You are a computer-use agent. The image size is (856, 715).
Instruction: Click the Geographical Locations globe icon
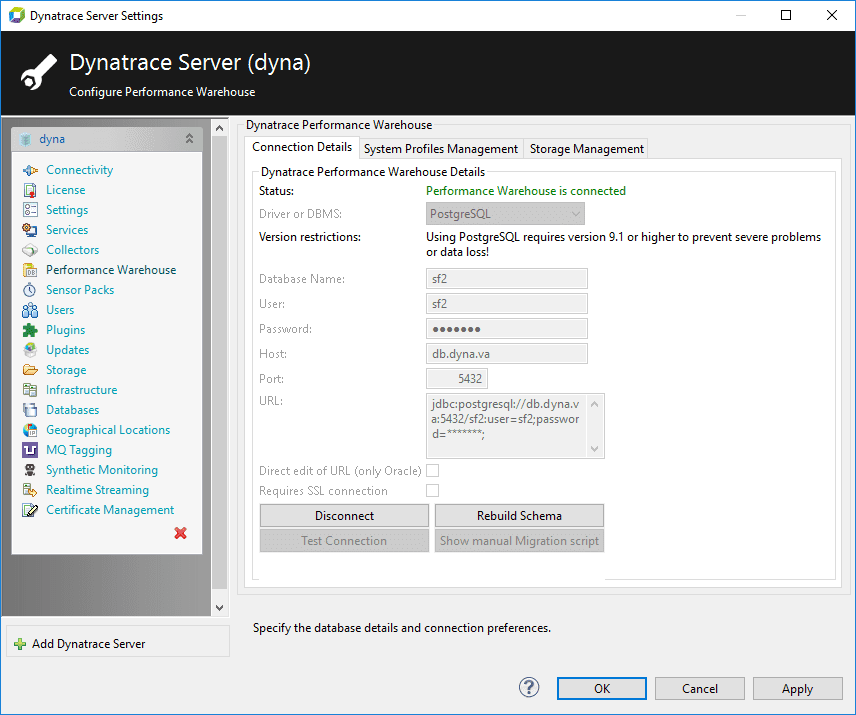click(x=30, y=430)
